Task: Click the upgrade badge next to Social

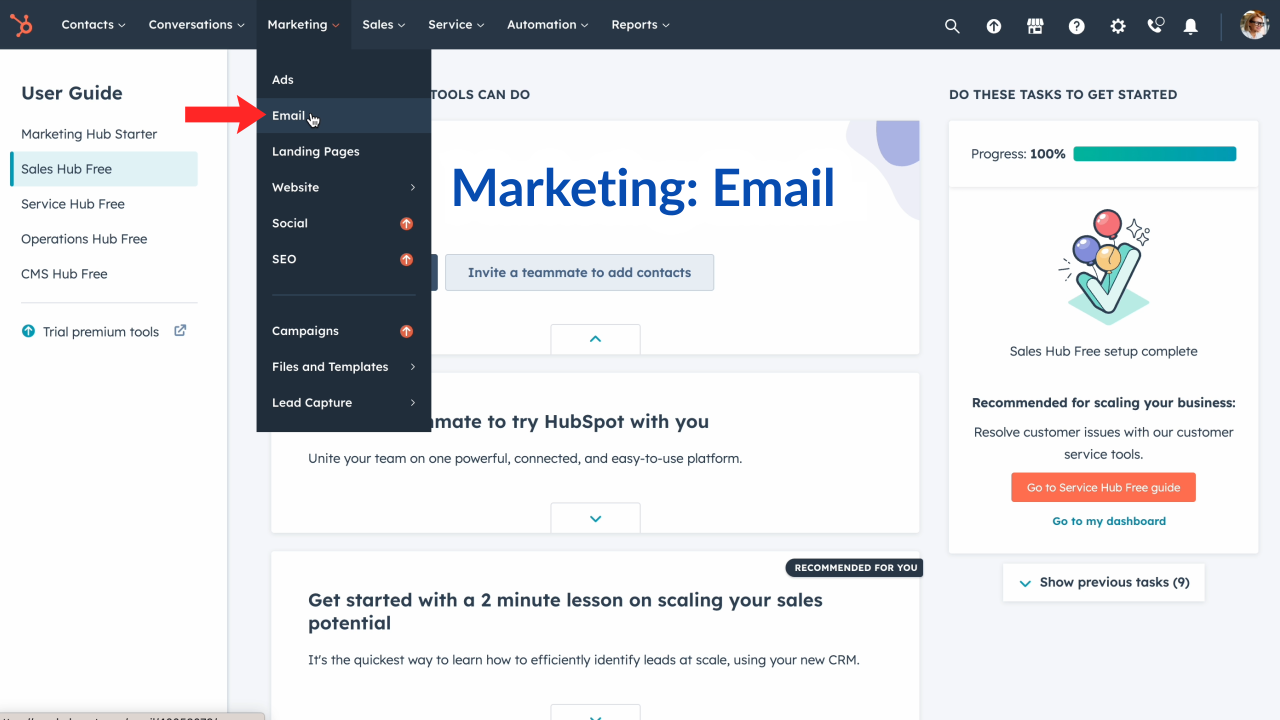Action: (406, 224)
